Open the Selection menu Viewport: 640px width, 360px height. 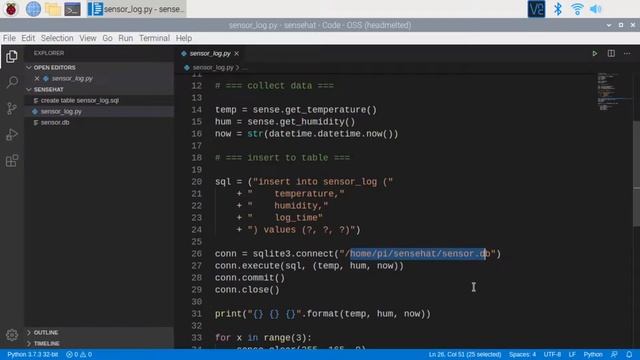pos(57,38)
